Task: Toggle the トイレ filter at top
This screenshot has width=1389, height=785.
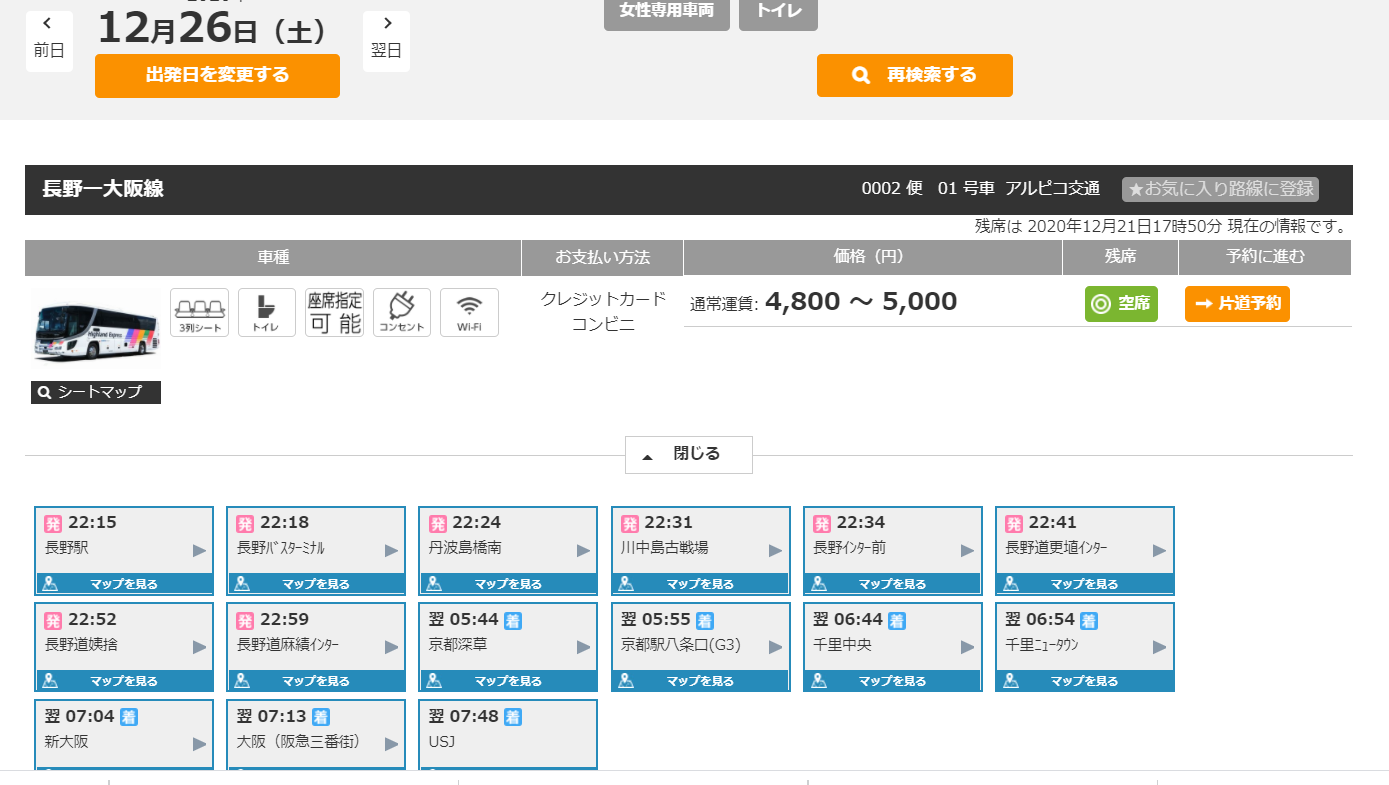Action: [778, 11]
